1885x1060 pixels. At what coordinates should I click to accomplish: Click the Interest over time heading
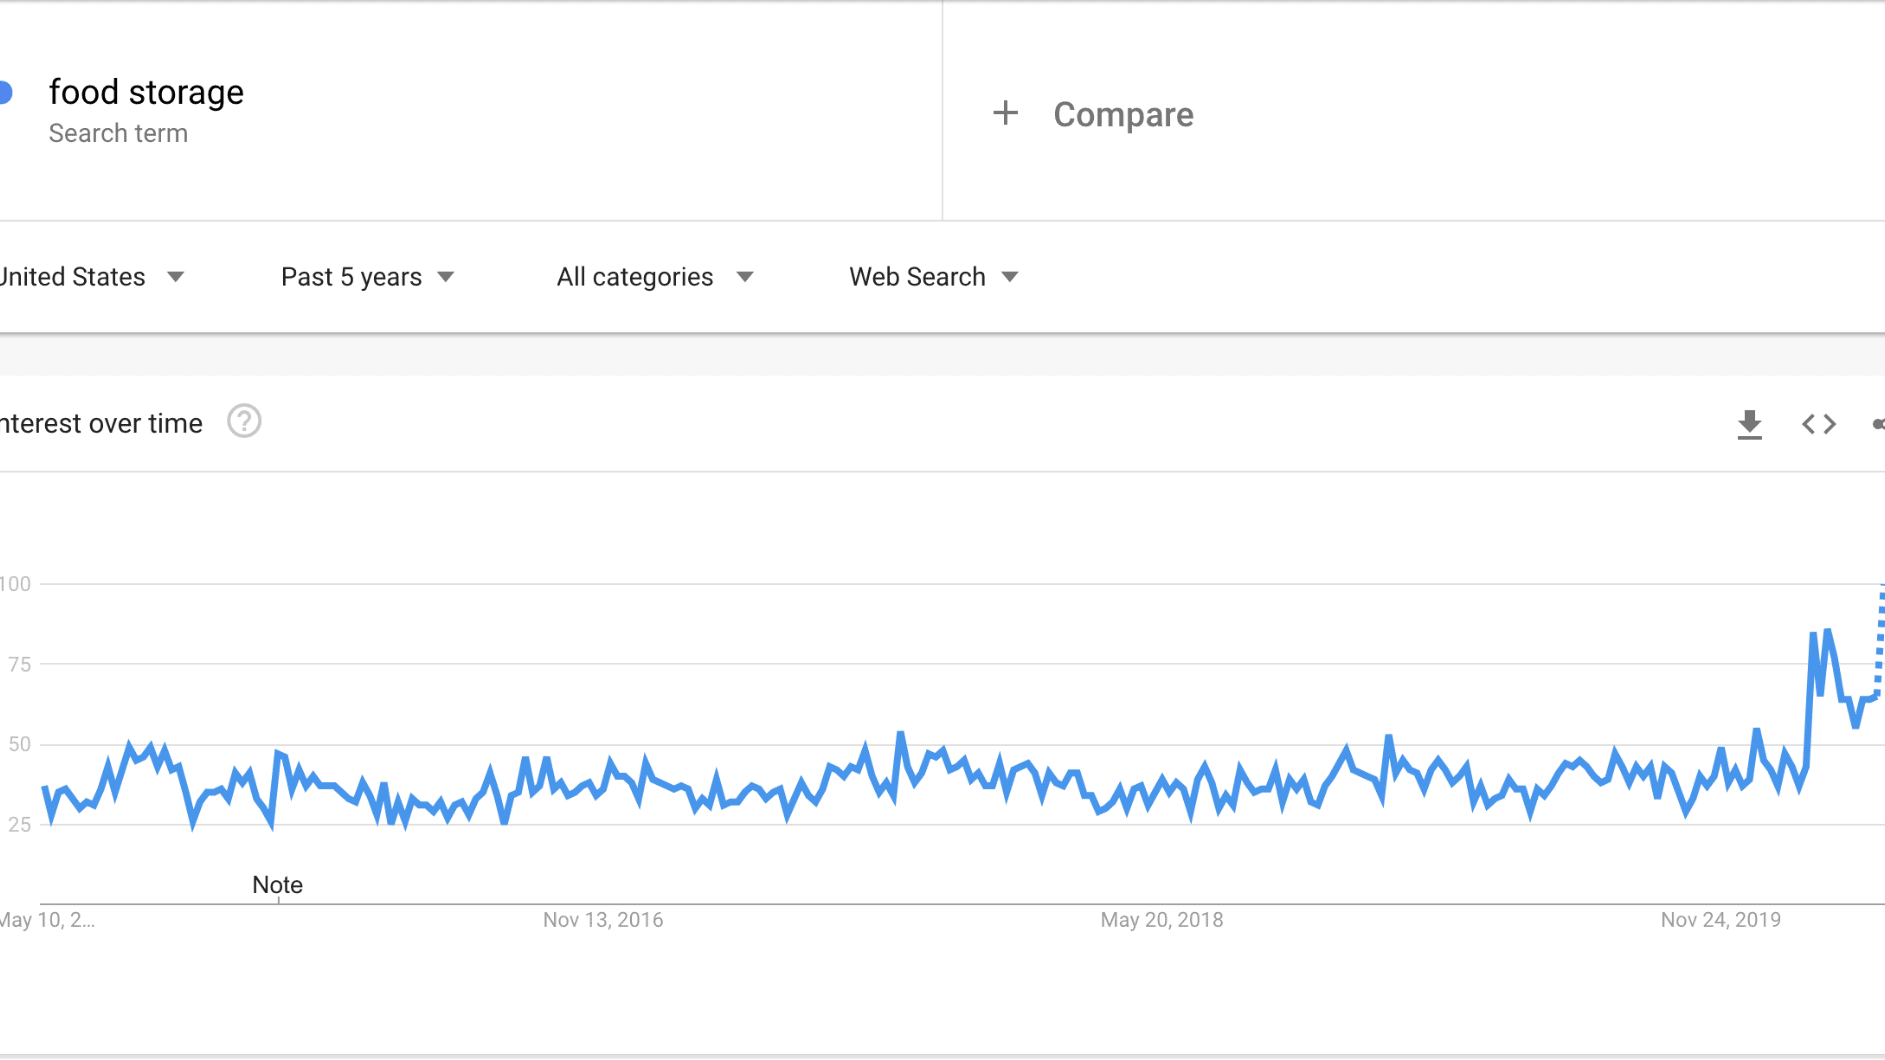[x=101, y=424]
